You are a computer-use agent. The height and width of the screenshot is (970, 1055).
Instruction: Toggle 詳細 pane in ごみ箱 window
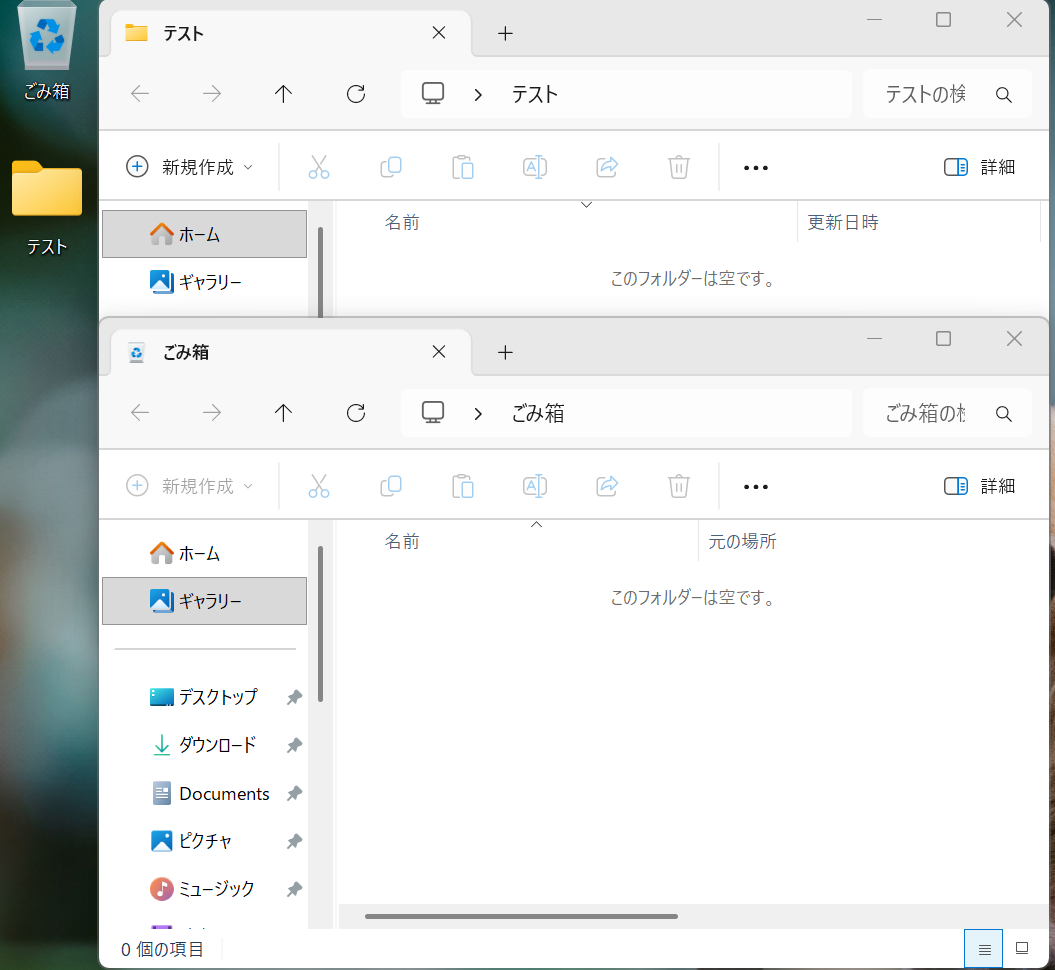click(x=979, y=486)
